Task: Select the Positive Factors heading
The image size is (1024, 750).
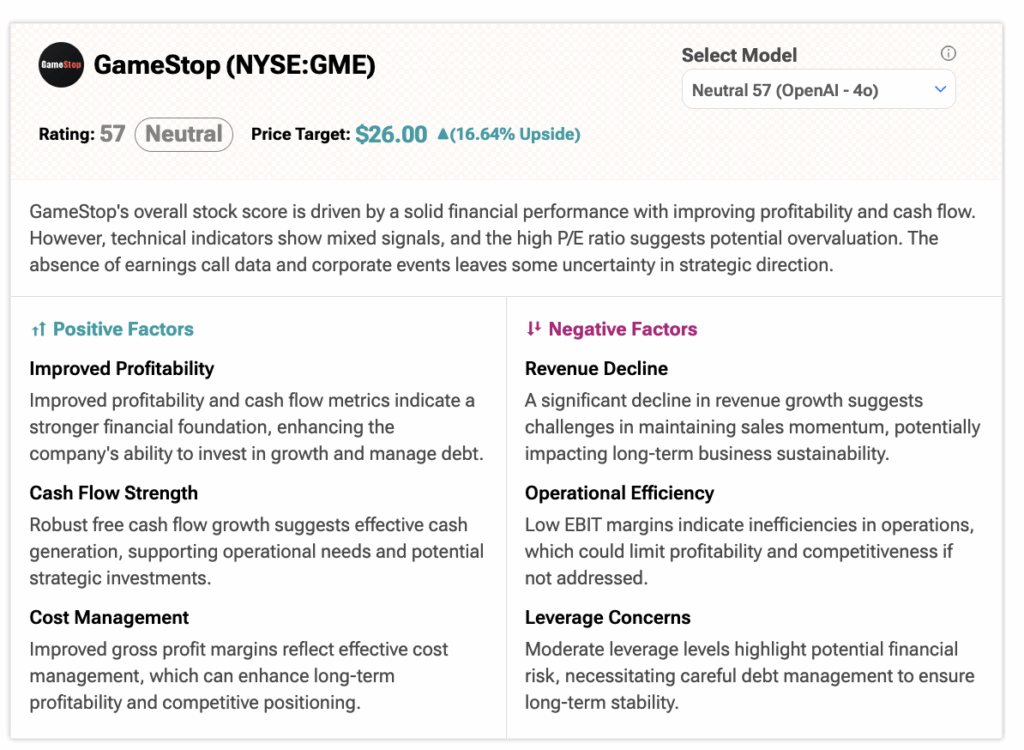Action: click(123, 329)
